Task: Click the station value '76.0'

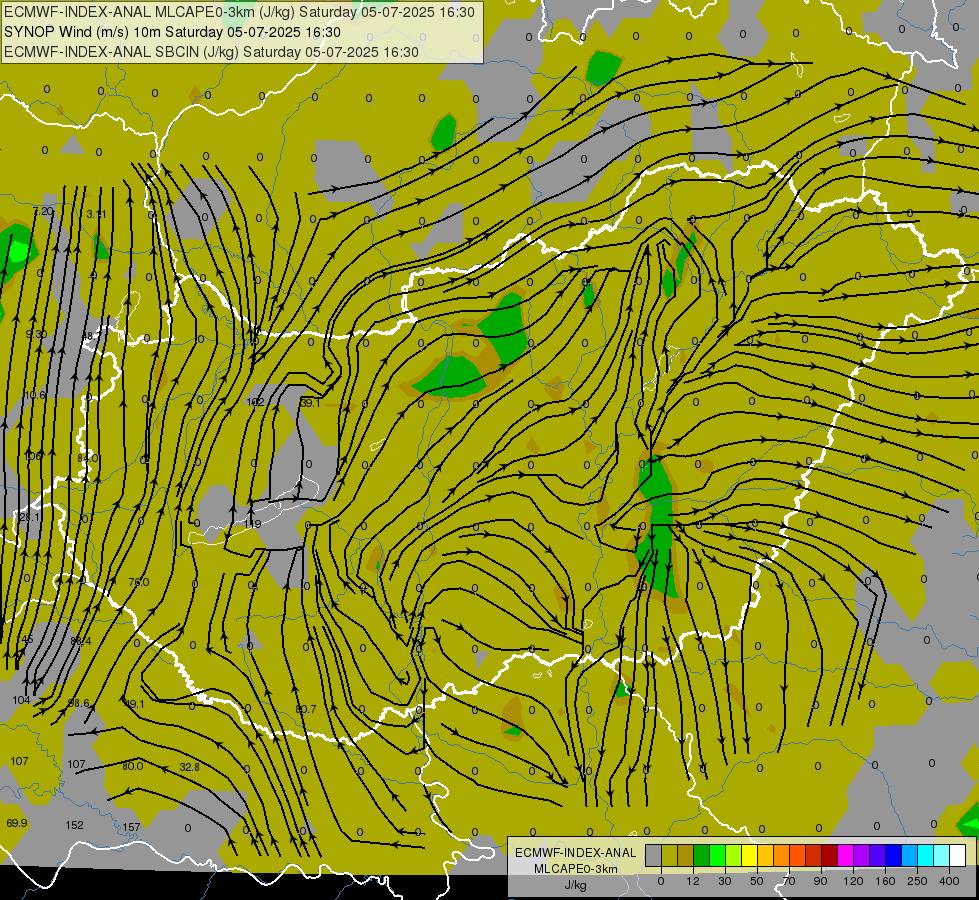Action: click(139, 582)
